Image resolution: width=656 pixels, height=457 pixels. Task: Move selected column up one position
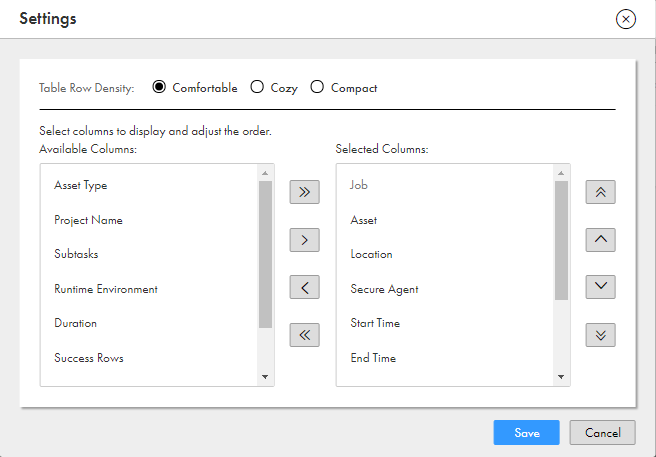click(600, 240)
